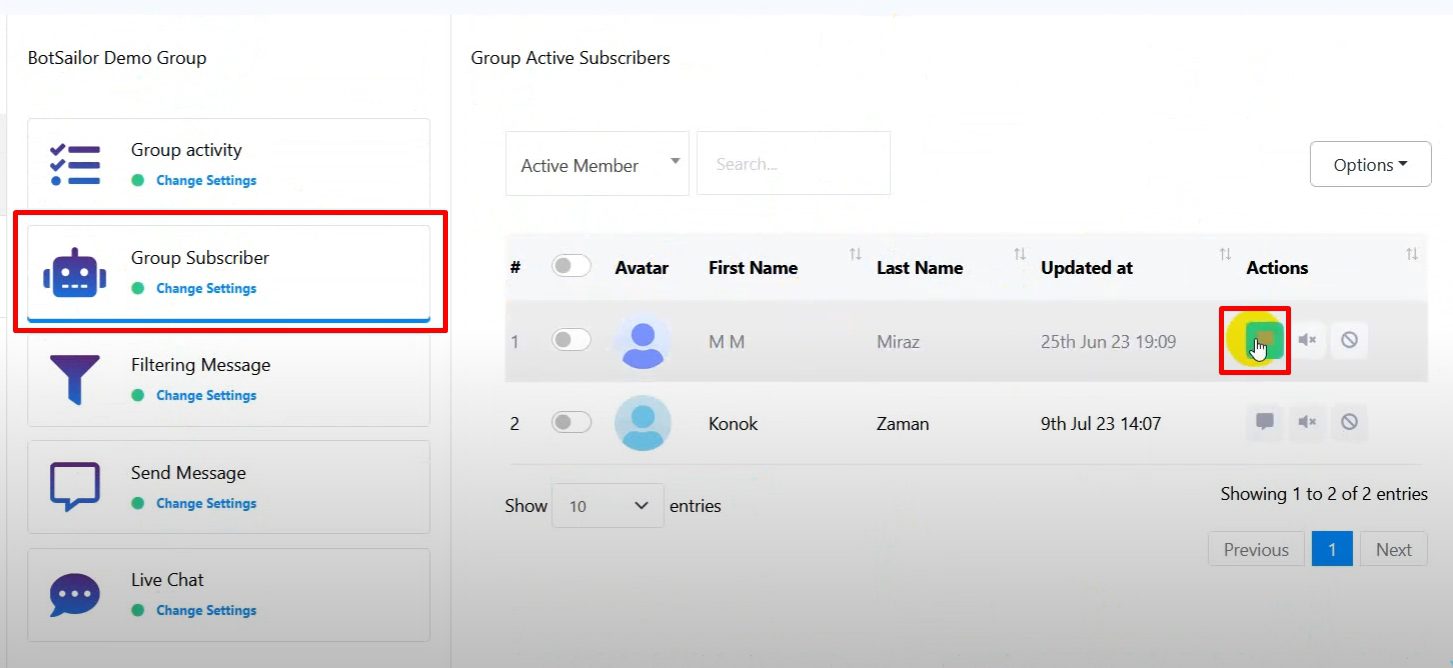Viewport: 1453px width, 668px height.
Task: Mute subscriber M M Miraz
Action: click(x=1307, y=341)
